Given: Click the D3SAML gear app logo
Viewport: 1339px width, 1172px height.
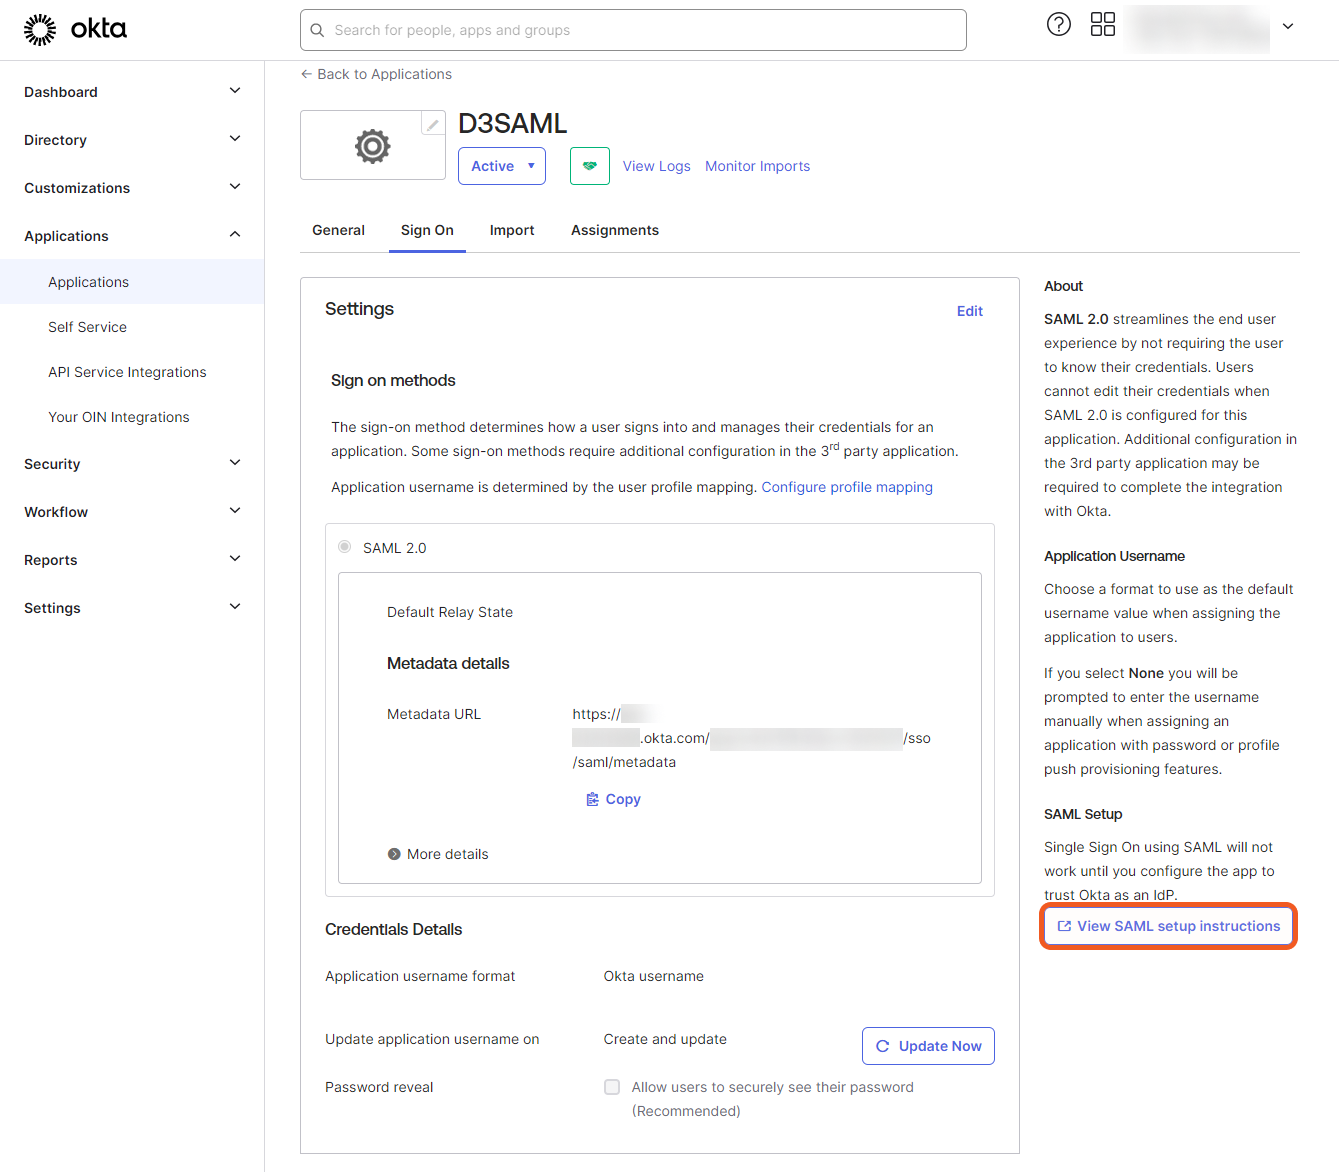Looking at the screenshot, I should [x=372, y=146].
